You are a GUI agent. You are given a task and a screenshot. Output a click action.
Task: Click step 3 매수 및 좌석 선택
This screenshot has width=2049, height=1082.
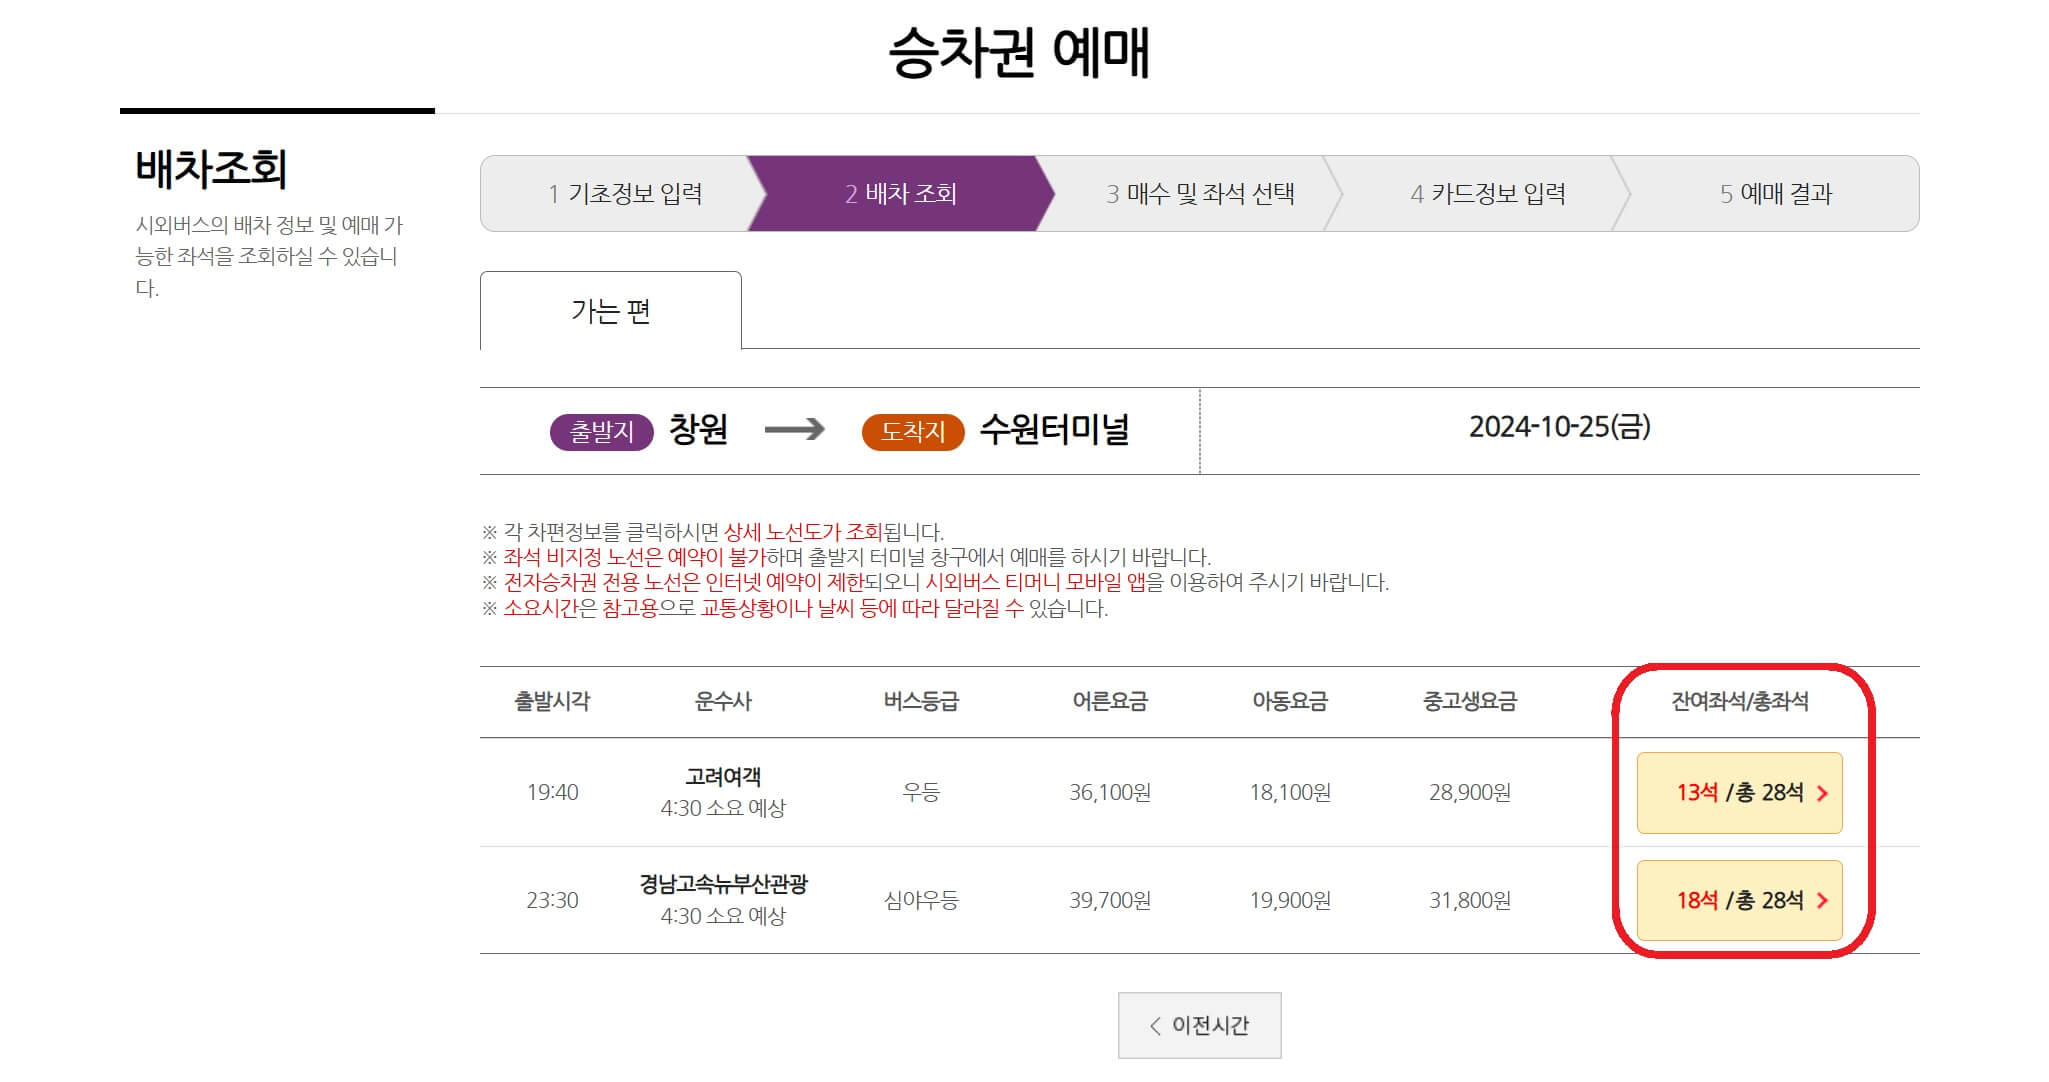pos(1200,194)
